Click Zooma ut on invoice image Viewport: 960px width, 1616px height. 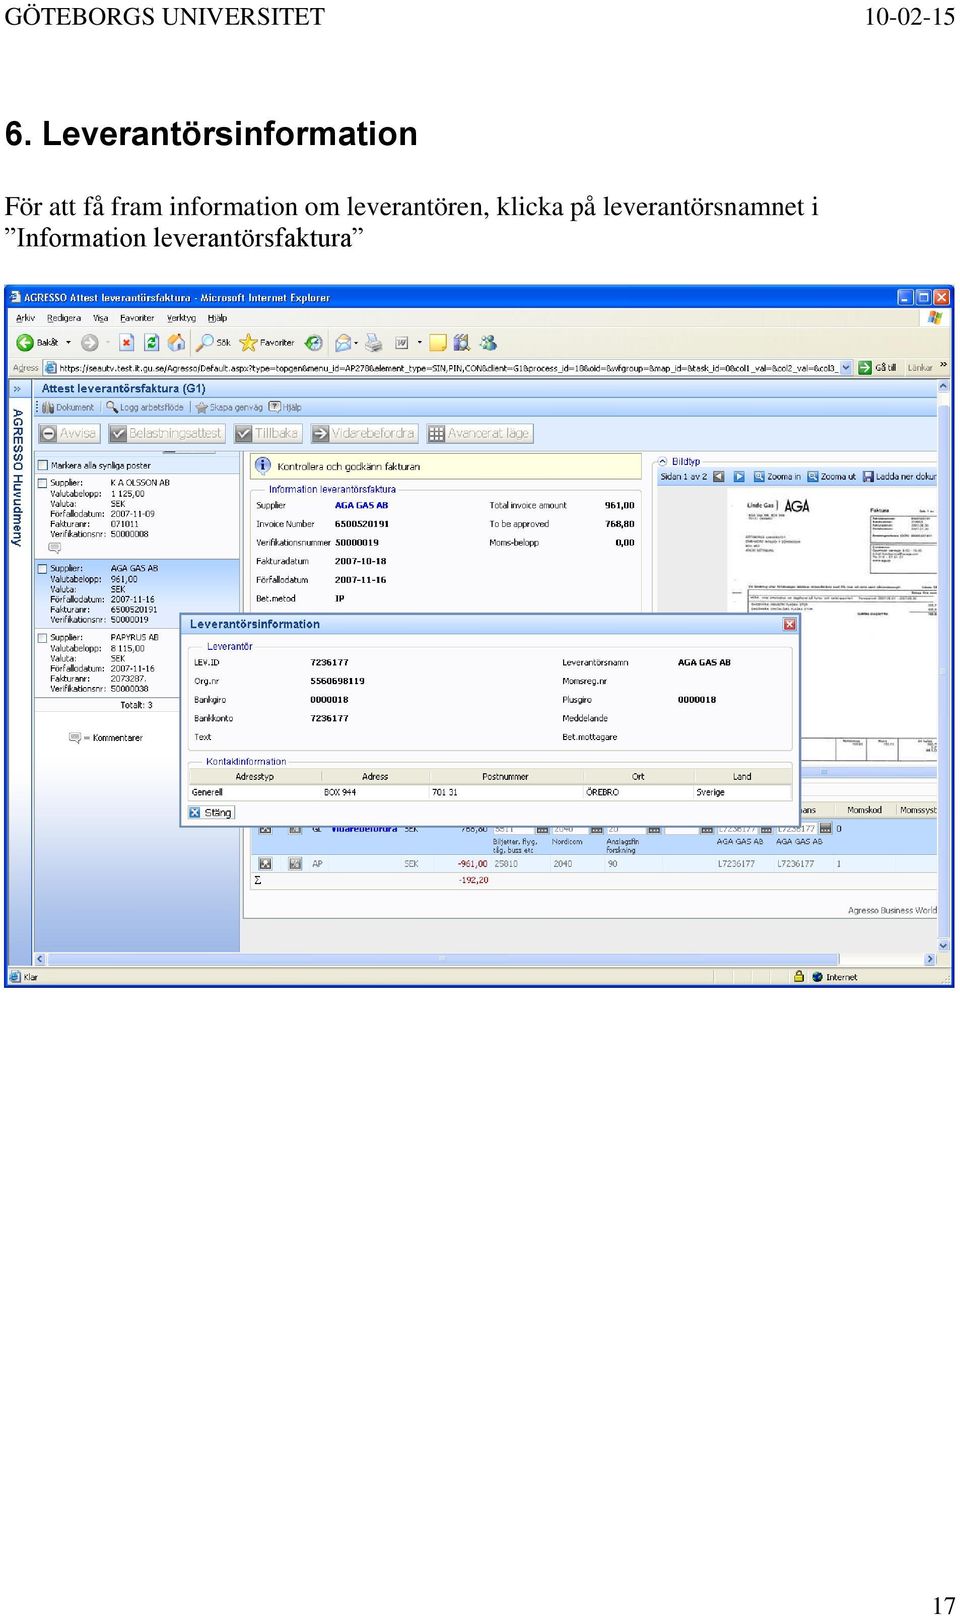click(831, 477)
